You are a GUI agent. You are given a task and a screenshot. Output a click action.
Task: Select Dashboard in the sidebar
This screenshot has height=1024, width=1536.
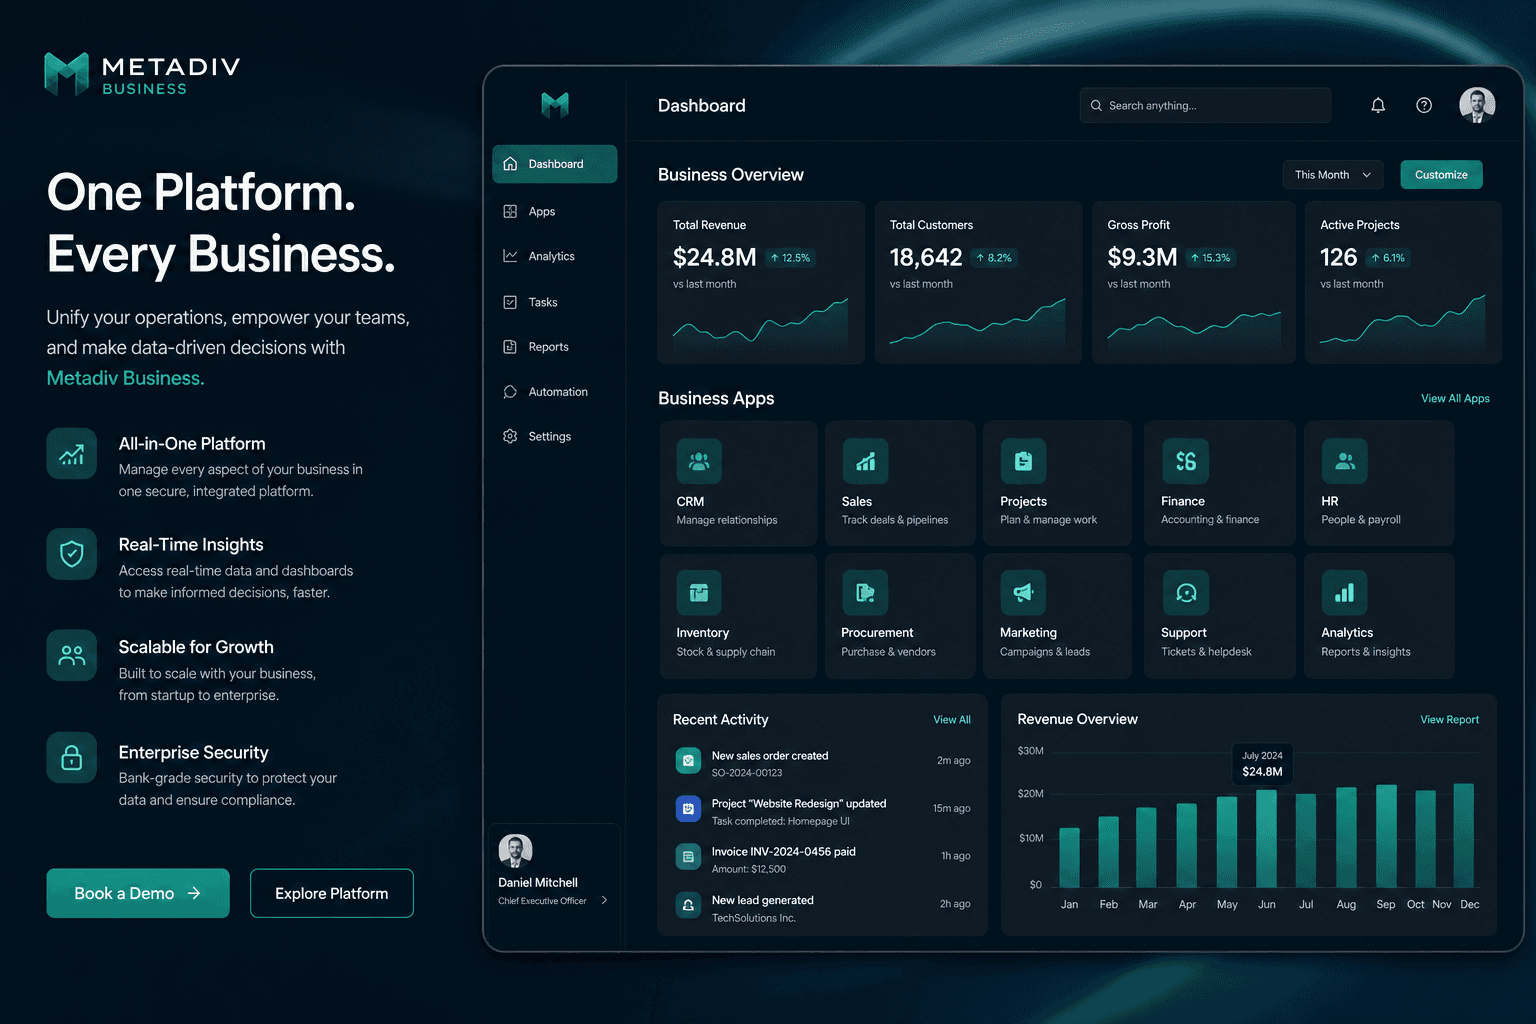(x=555, y=164)
